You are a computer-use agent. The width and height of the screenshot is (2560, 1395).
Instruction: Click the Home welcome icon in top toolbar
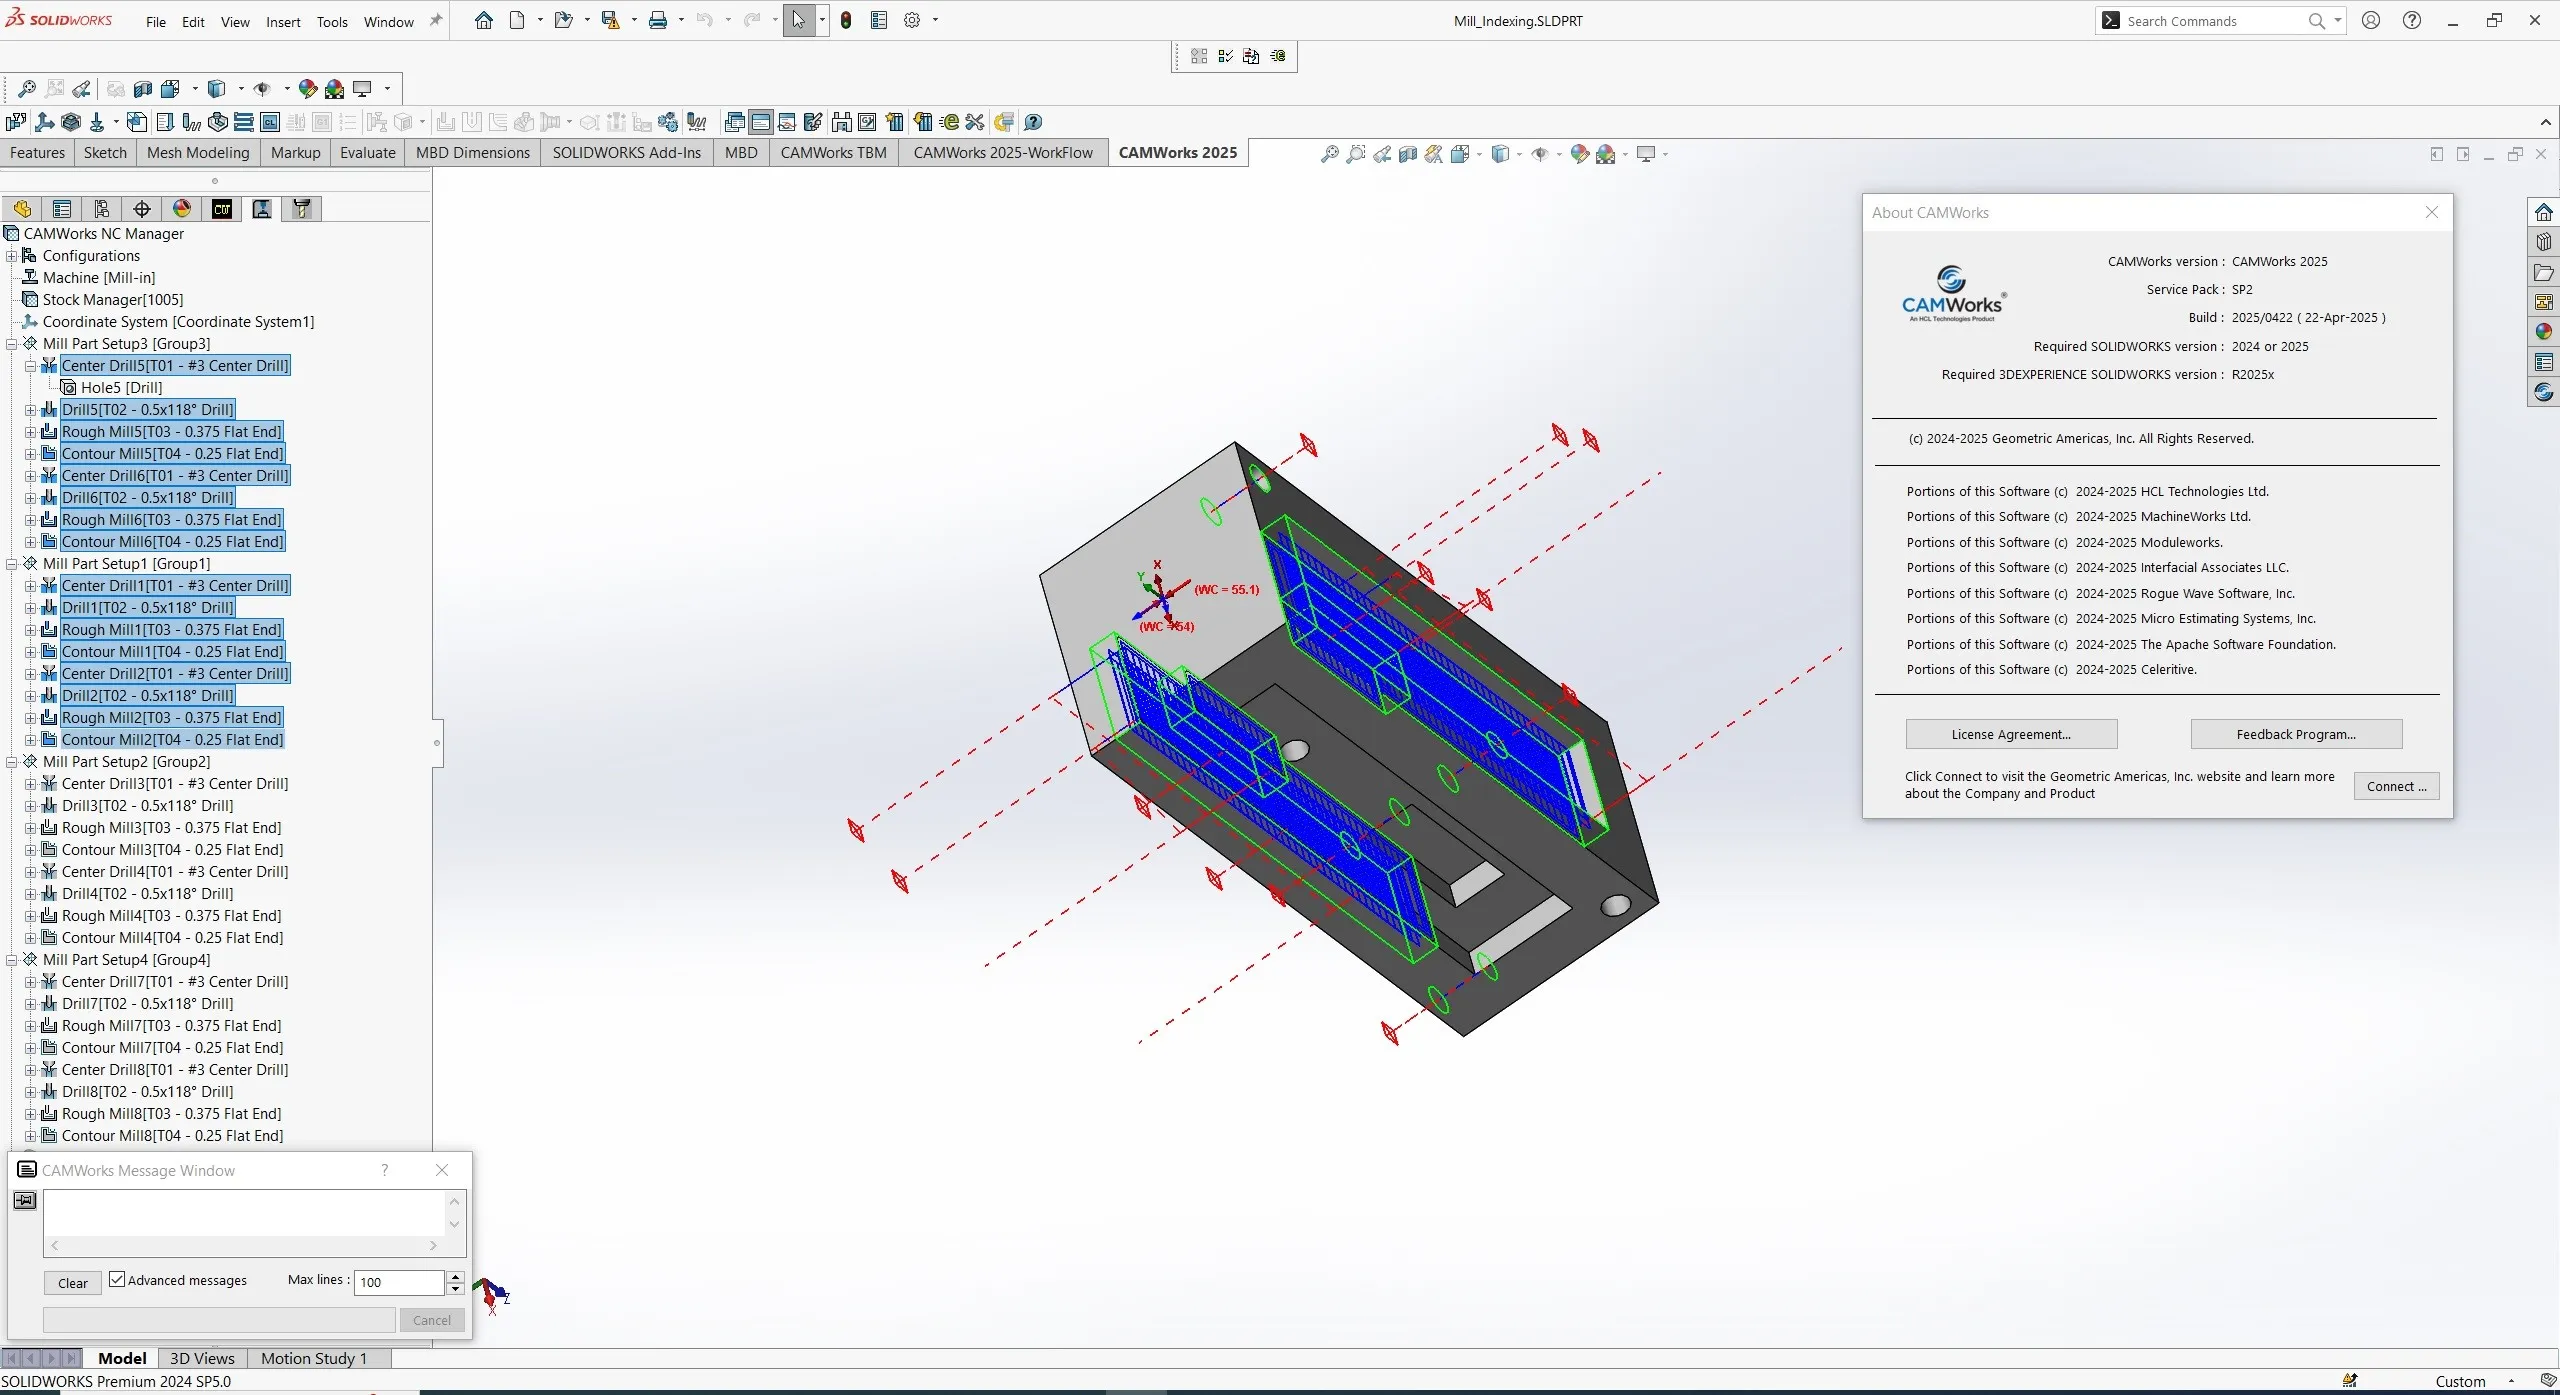point(484,20)
